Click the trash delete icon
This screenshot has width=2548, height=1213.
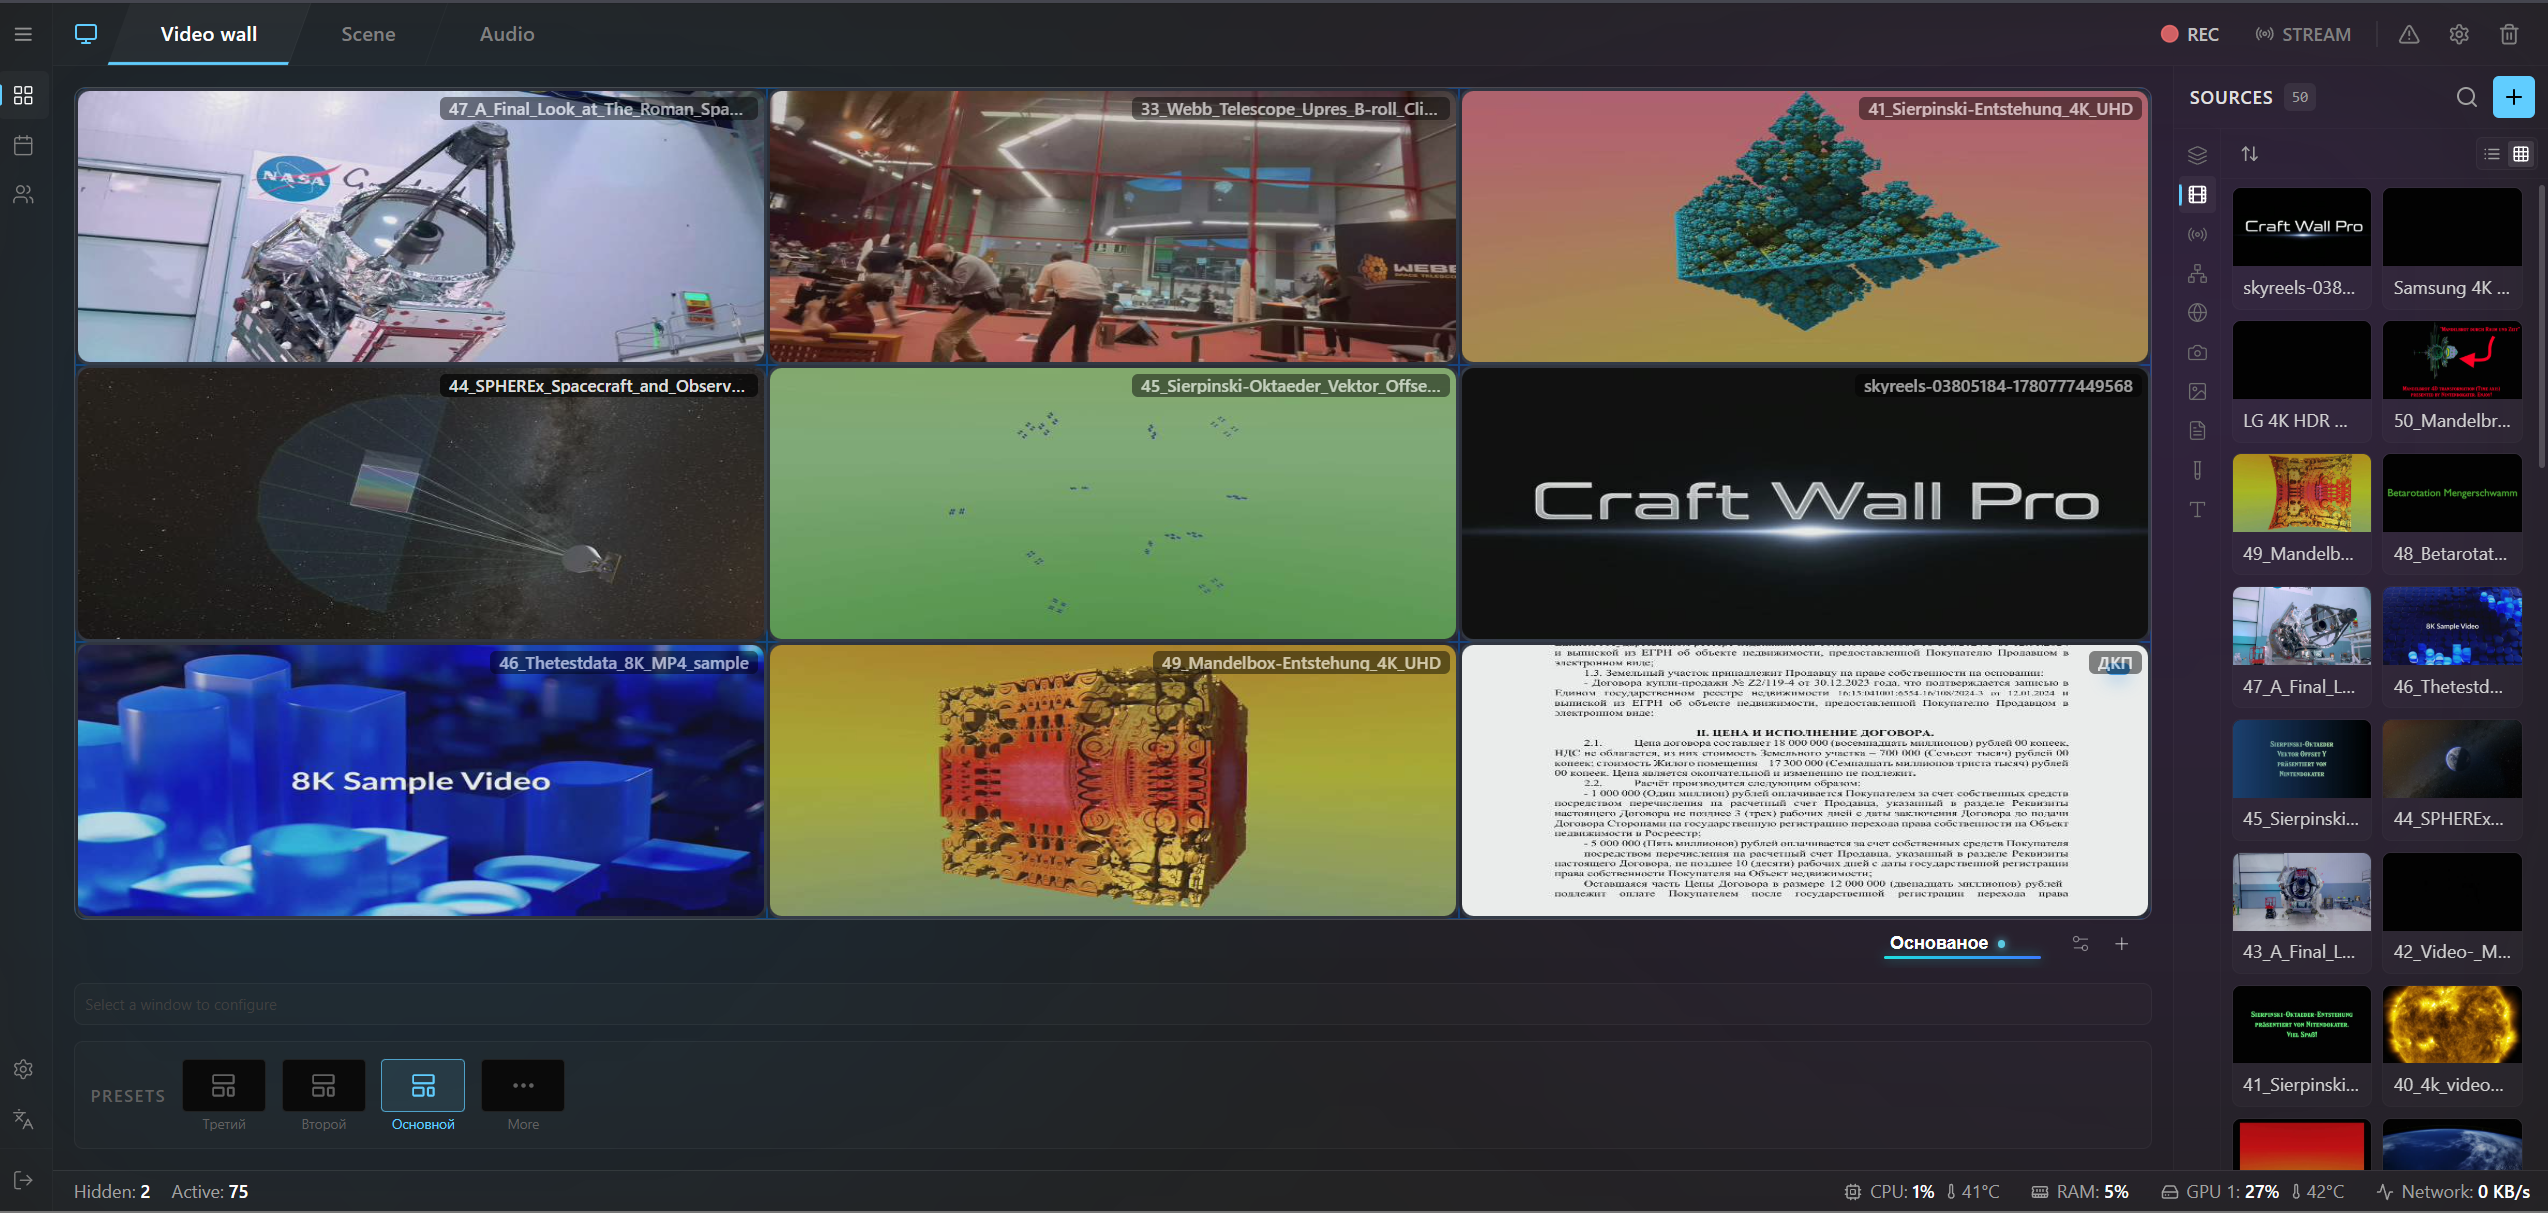pyautogui.click(x=2509, y=34)
